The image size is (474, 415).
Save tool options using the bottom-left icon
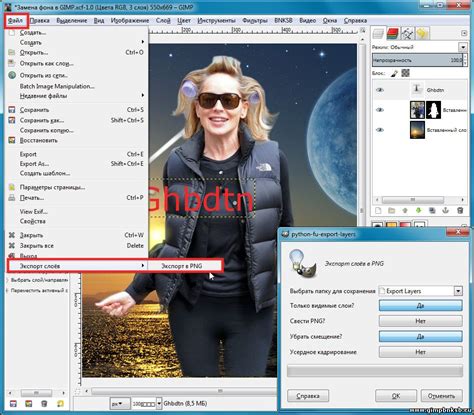[x=13, y=404]
